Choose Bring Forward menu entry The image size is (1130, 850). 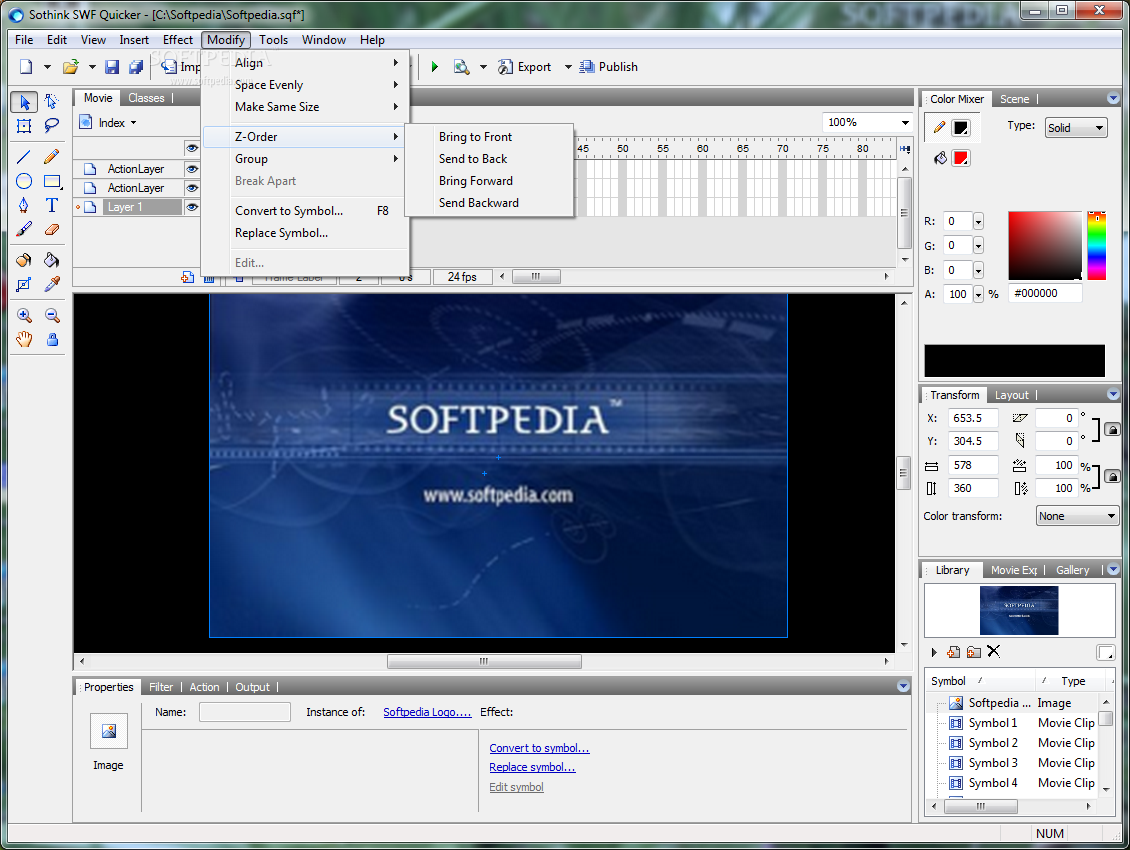pyautogui.click(x=476, y=181)
